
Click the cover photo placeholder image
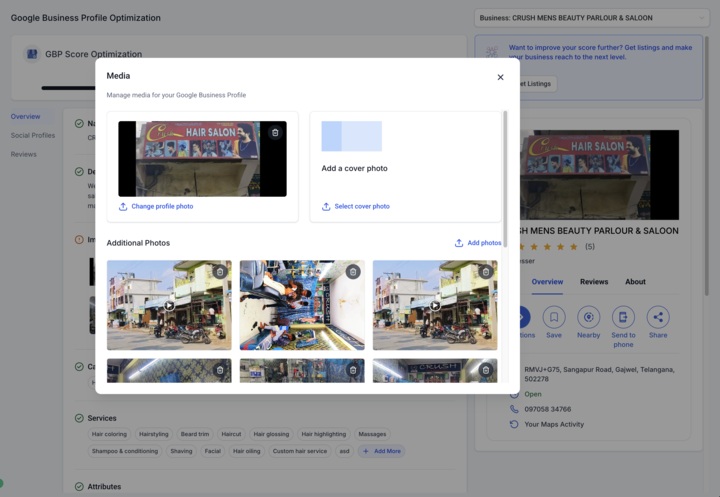351,136
